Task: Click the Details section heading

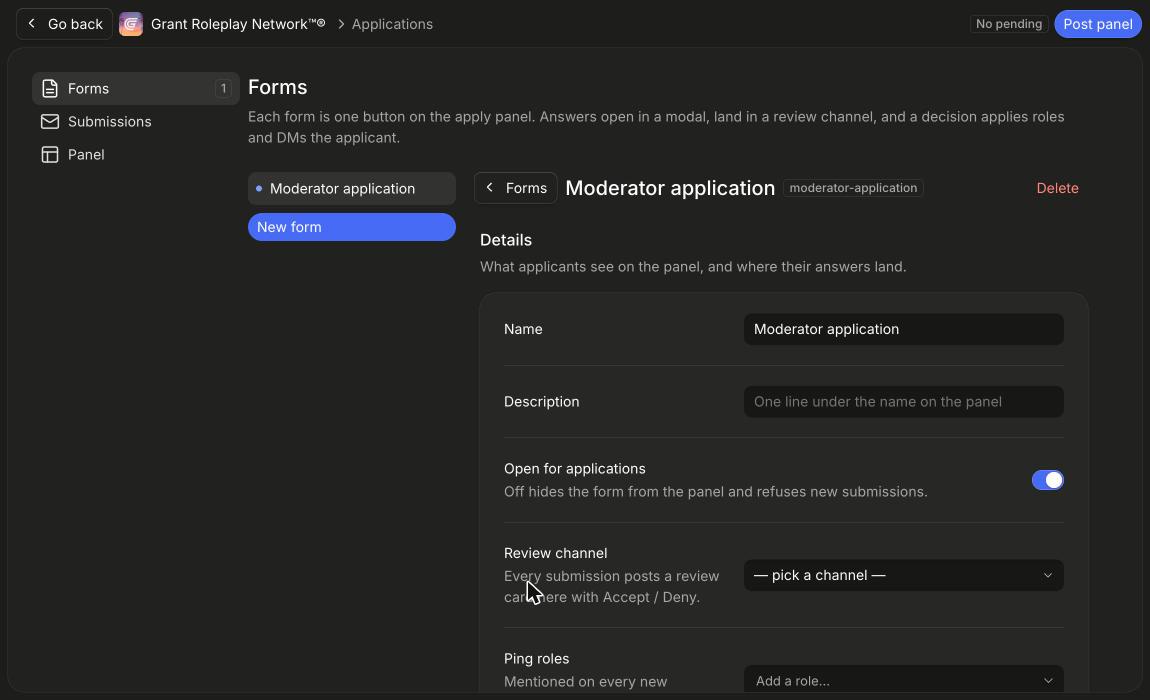Action: (x=506, y=240)
